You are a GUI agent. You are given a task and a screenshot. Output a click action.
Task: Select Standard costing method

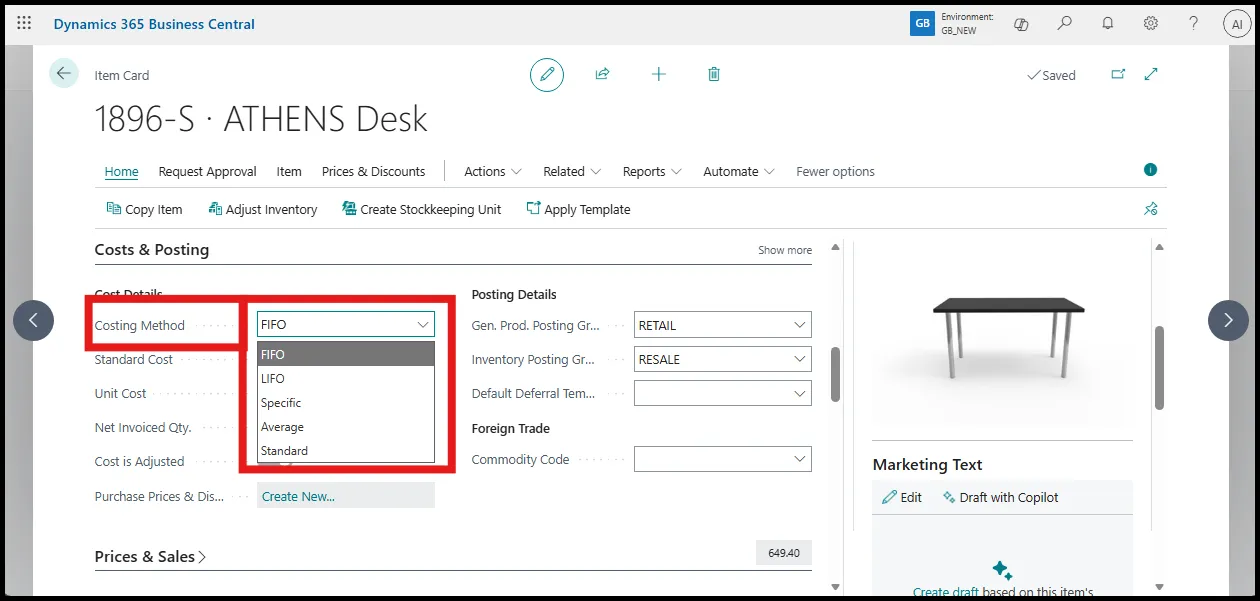tap(346, 450)
